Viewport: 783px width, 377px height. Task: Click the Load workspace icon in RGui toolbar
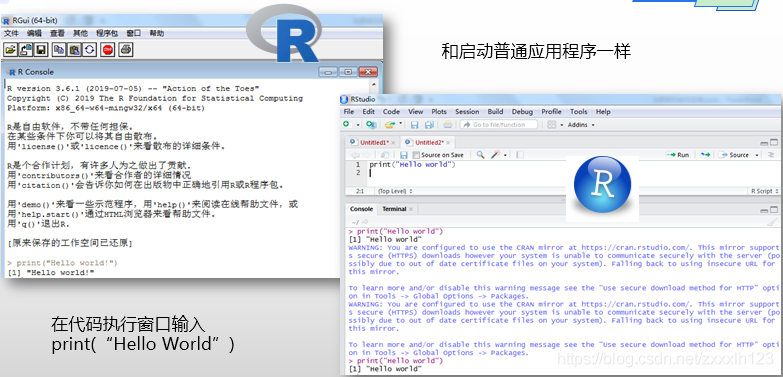pyautogui.click(x=25, y=49)
